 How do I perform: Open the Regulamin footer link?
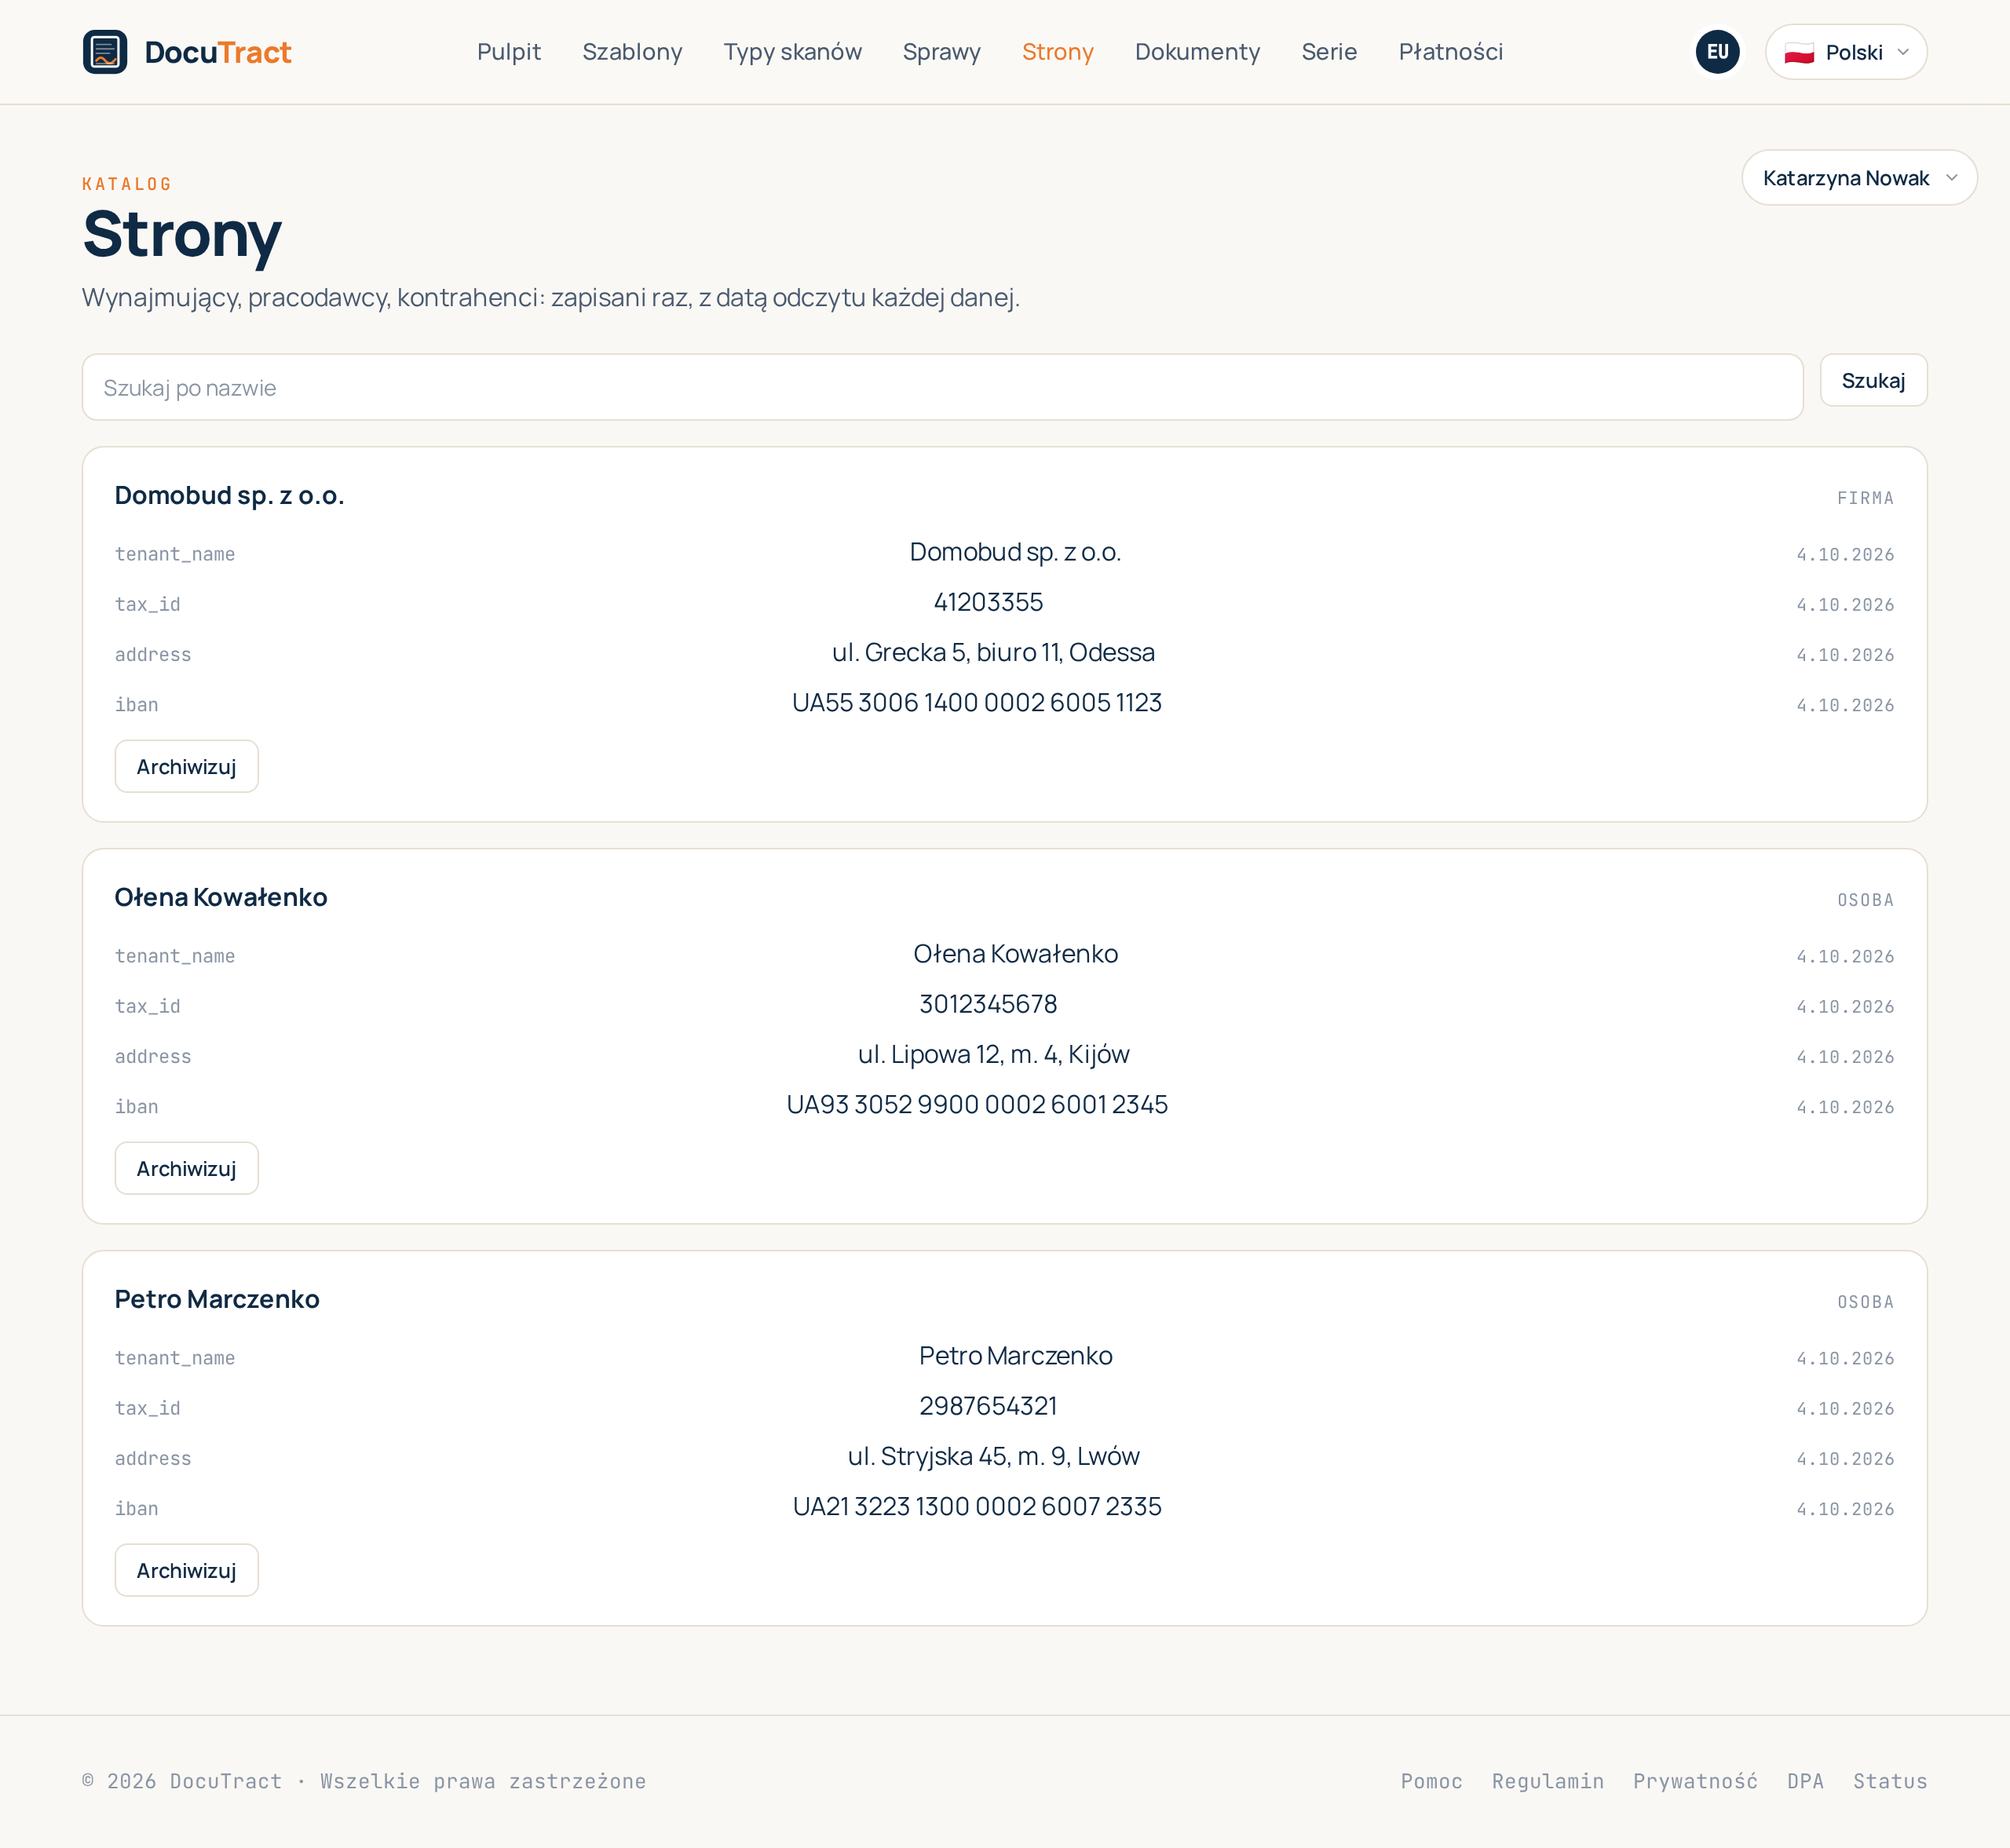pos(1547,1781)
